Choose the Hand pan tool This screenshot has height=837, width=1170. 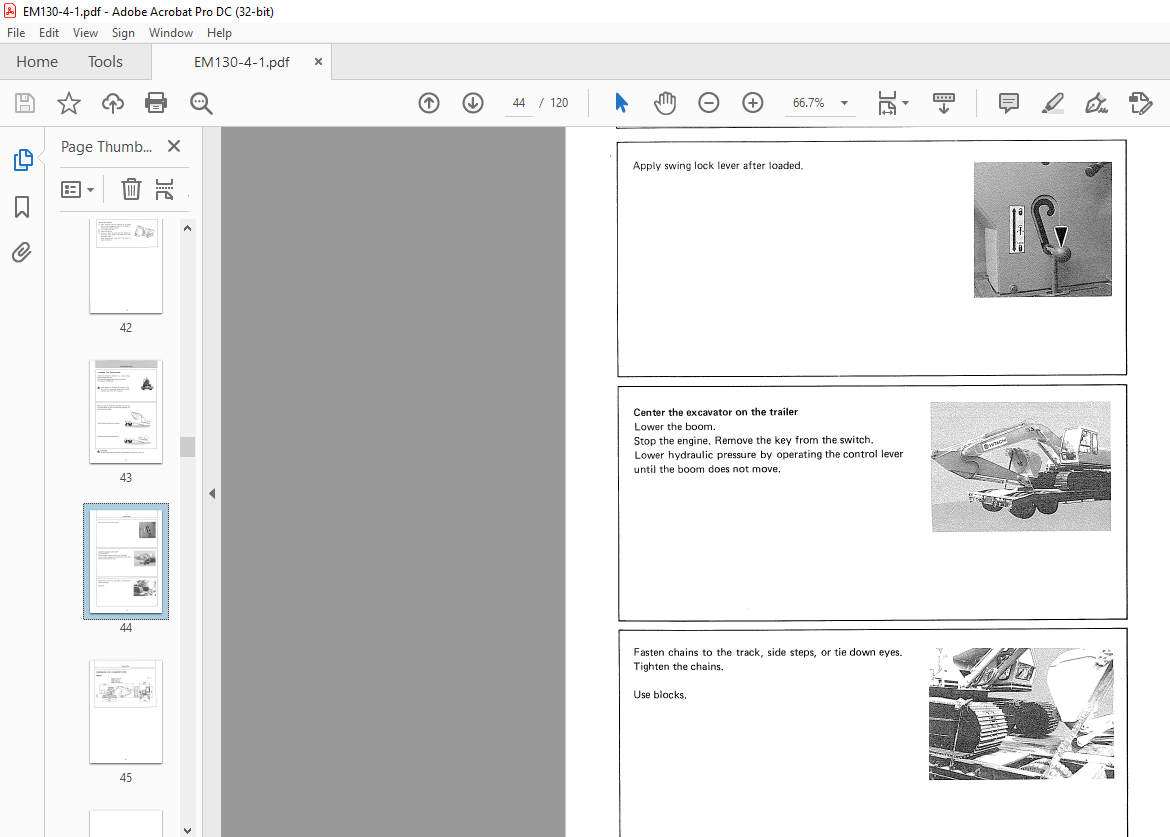(x=665, y=103)
